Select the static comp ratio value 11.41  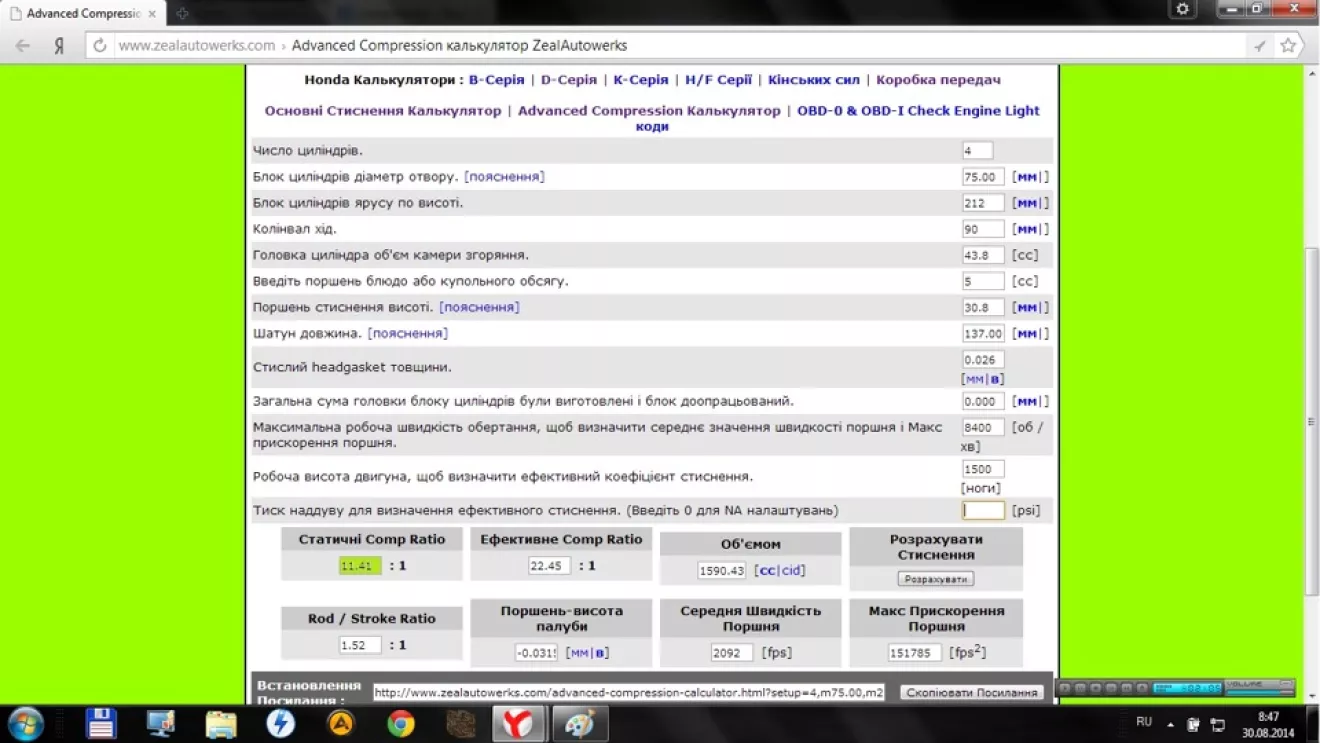(360, 566)
